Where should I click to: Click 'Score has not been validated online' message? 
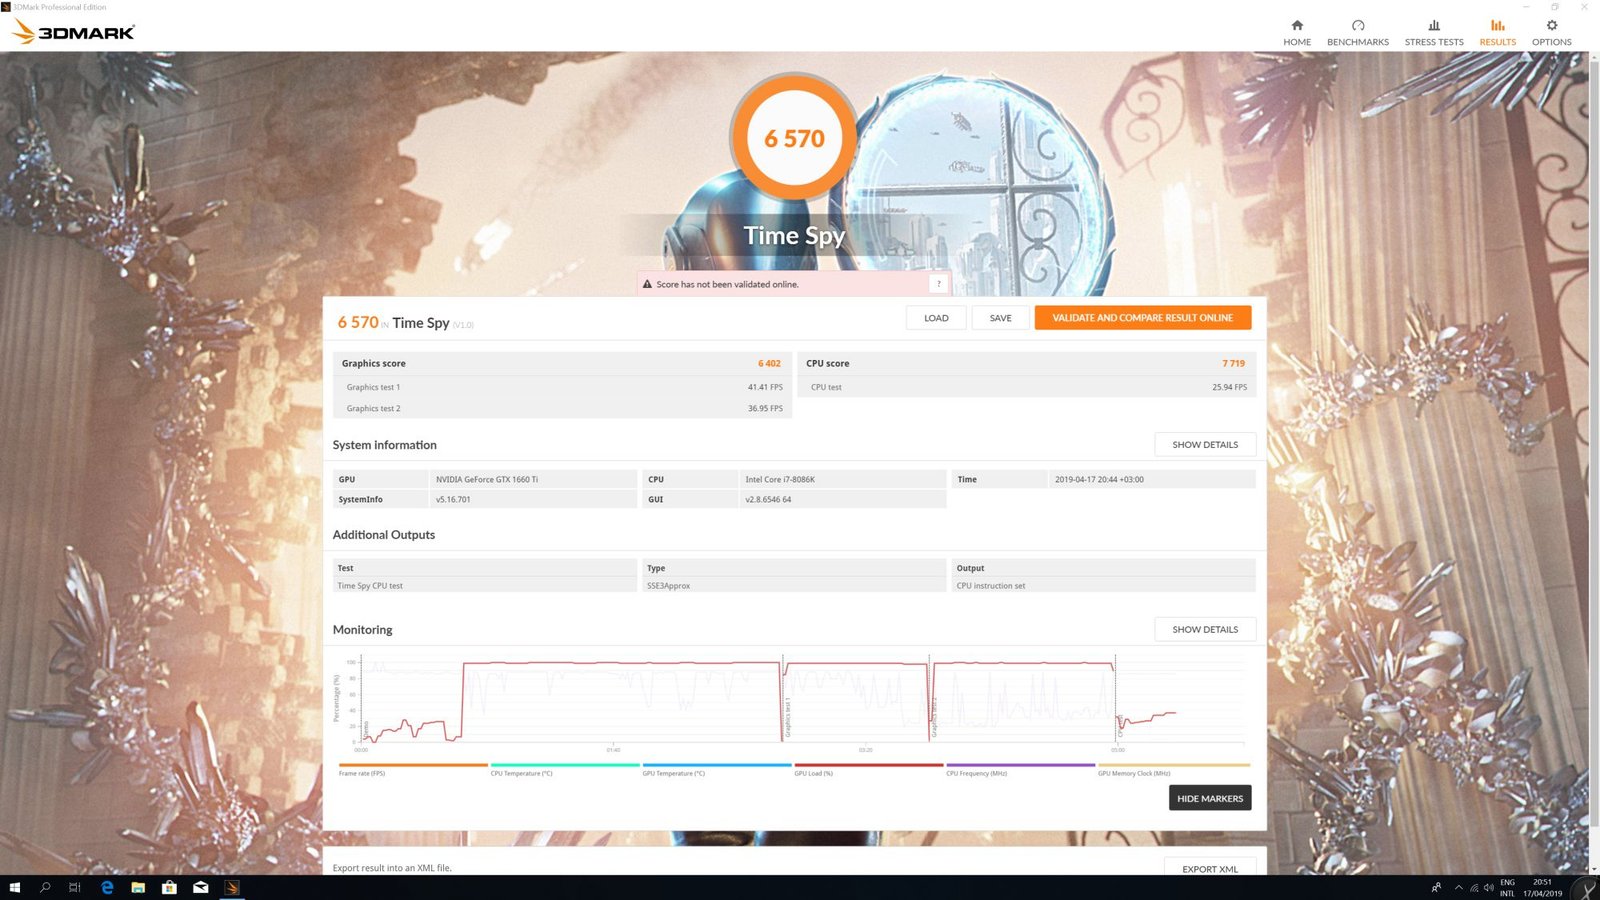[727, 285]
